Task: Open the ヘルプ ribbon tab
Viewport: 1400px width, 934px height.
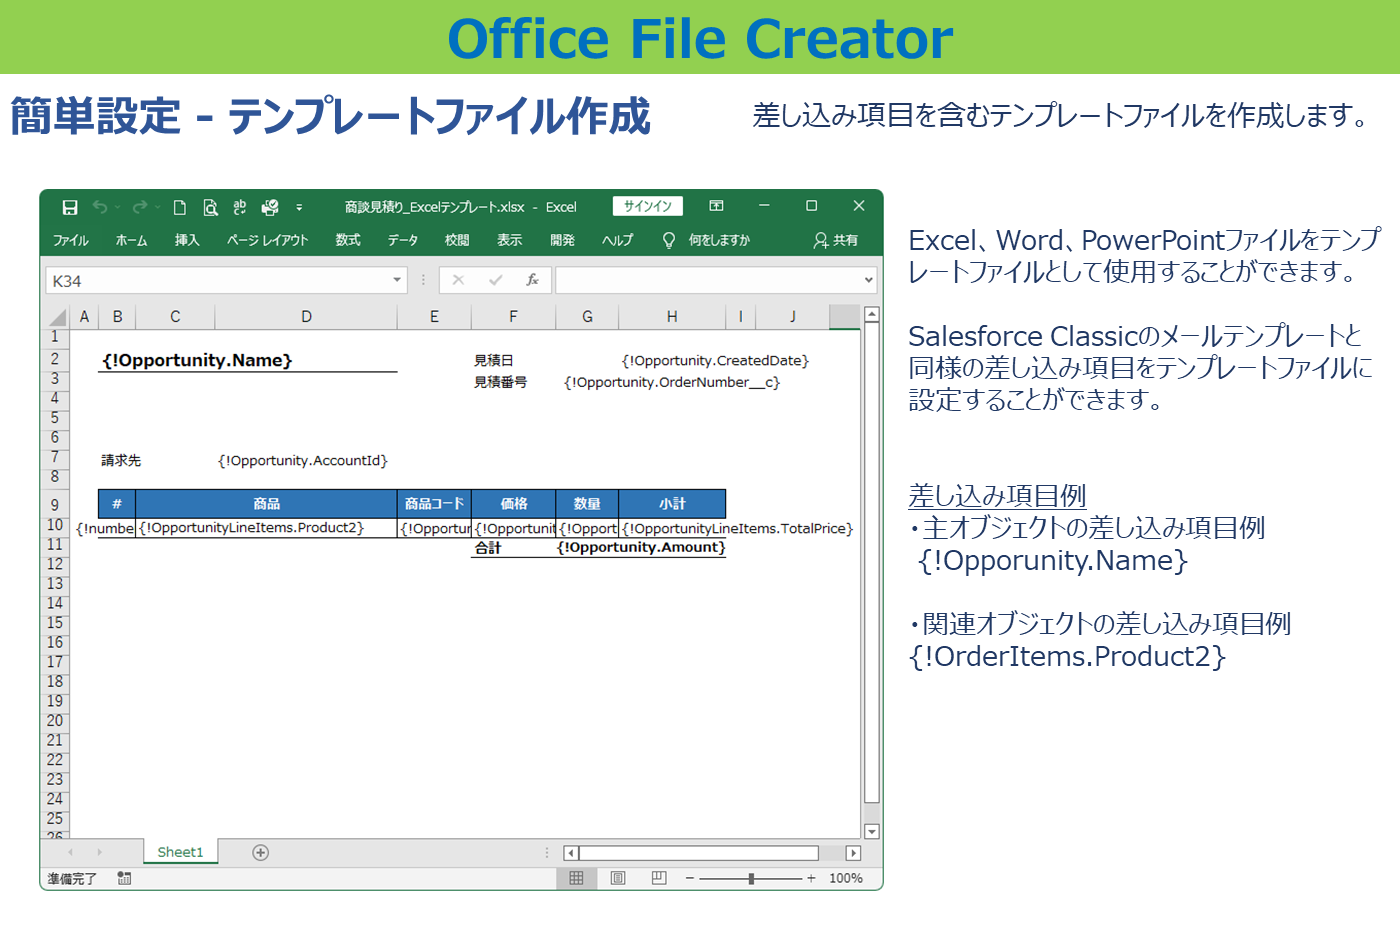Action: (617, 240)
